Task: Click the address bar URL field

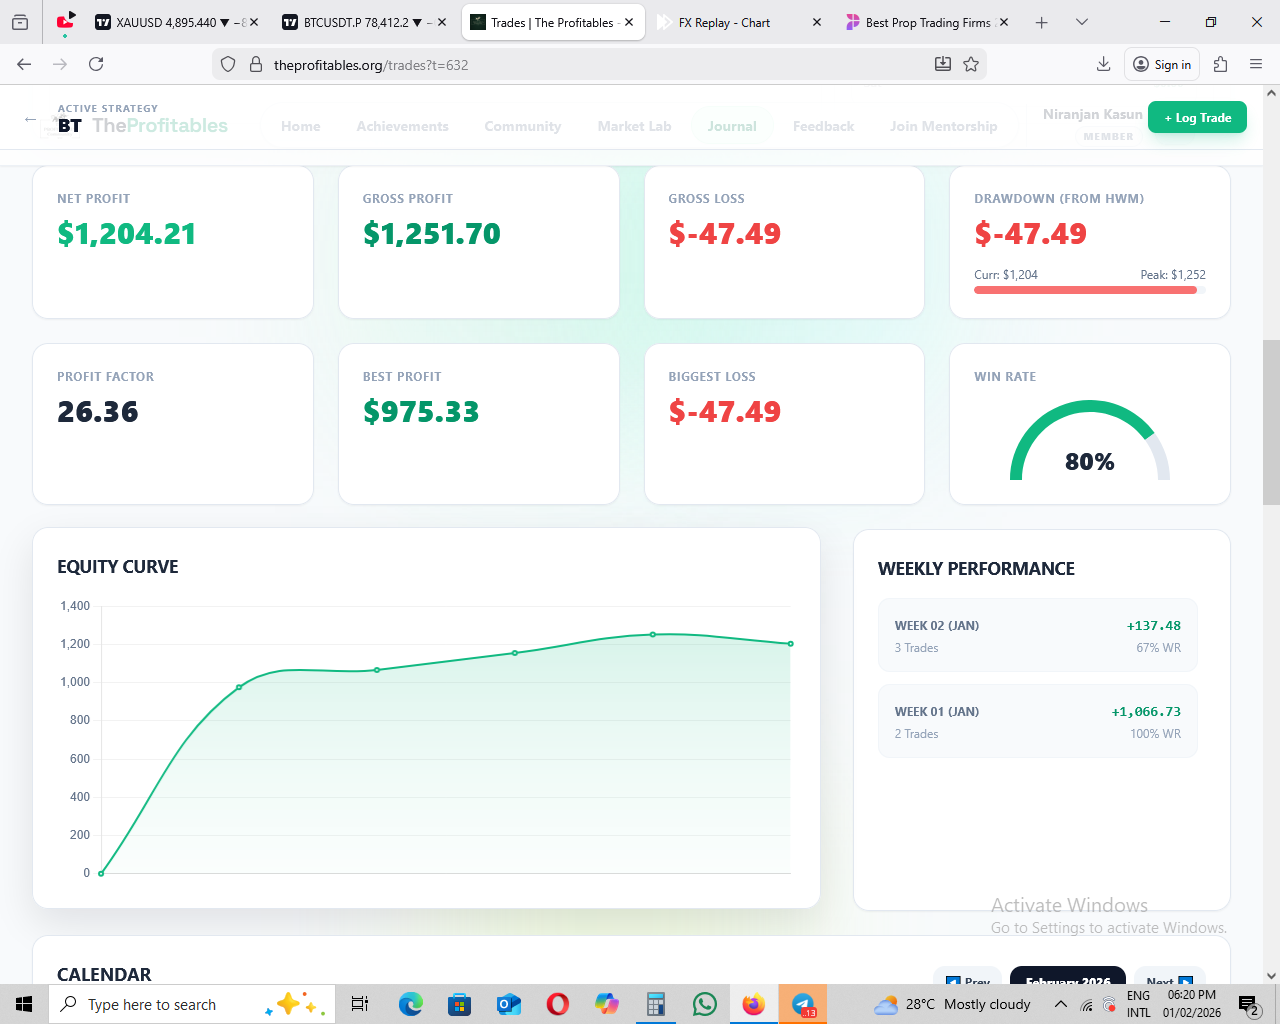Action: click(590, 64)
